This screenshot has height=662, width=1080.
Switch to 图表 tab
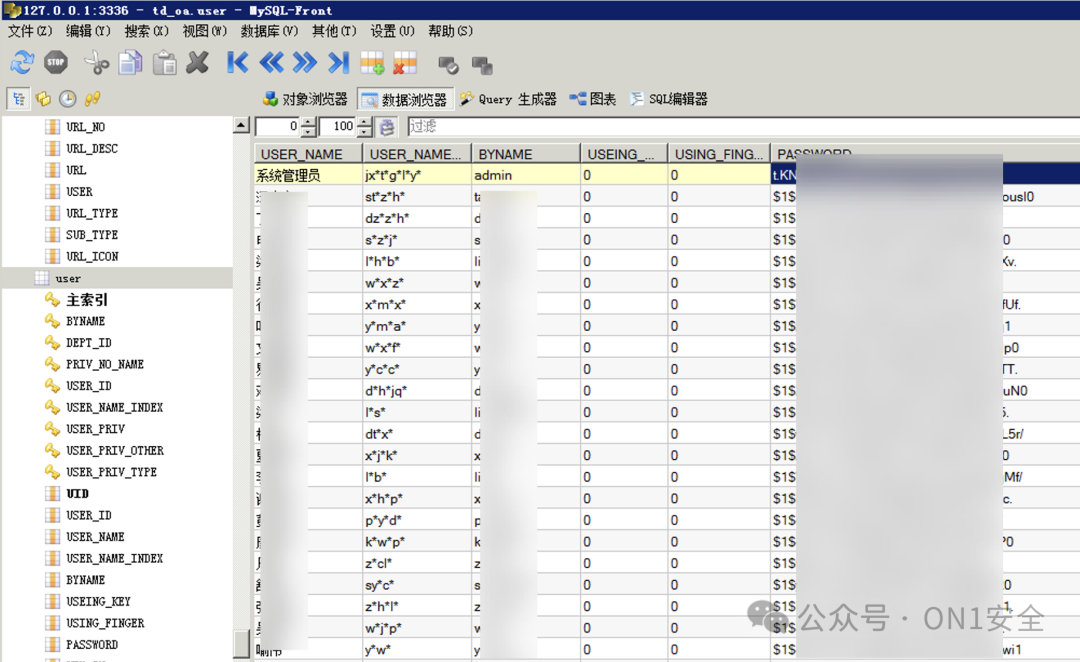click(x=593, y=99)
